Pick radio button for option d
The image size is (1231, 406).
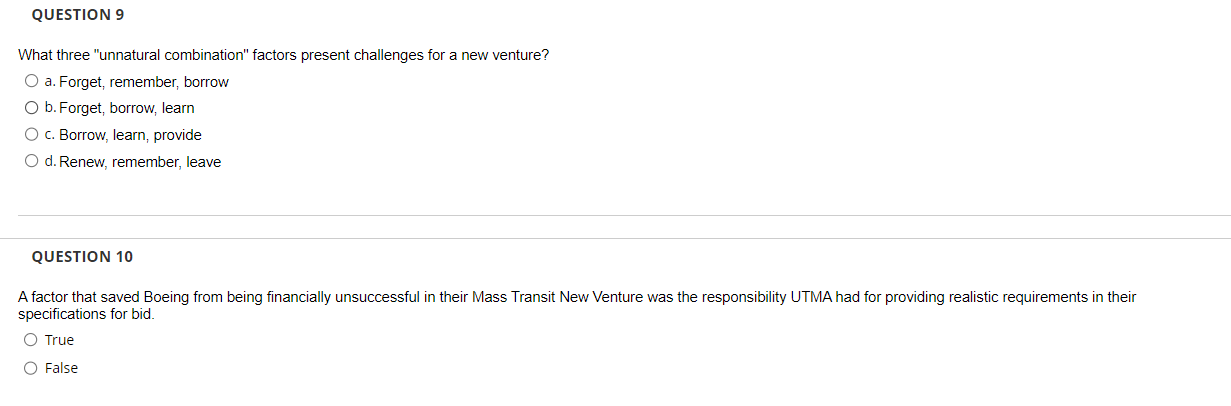coord(32,162)
